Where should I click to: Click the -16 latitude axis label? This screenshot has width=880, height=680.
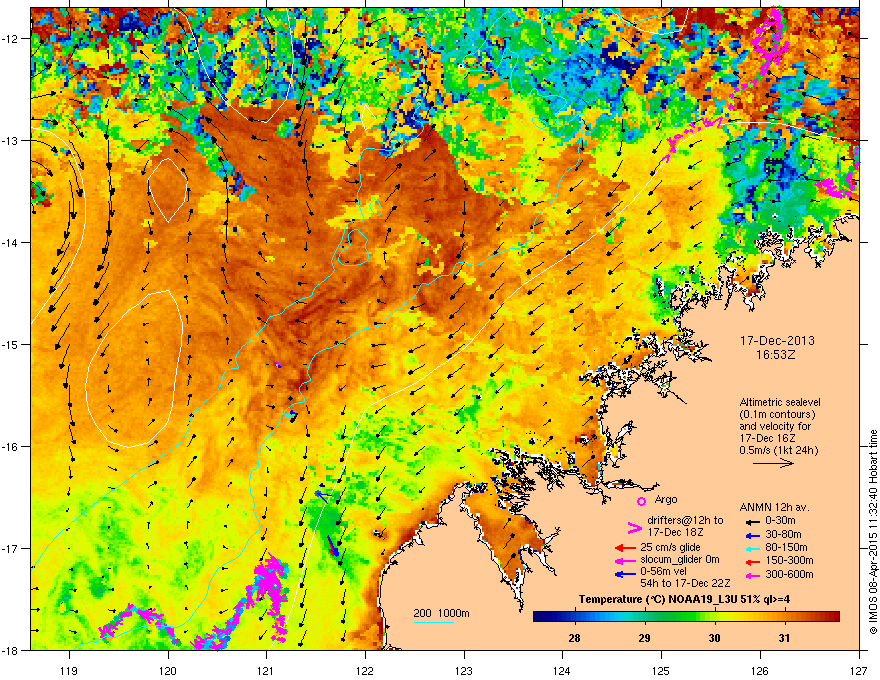click(x=10, y=447)
